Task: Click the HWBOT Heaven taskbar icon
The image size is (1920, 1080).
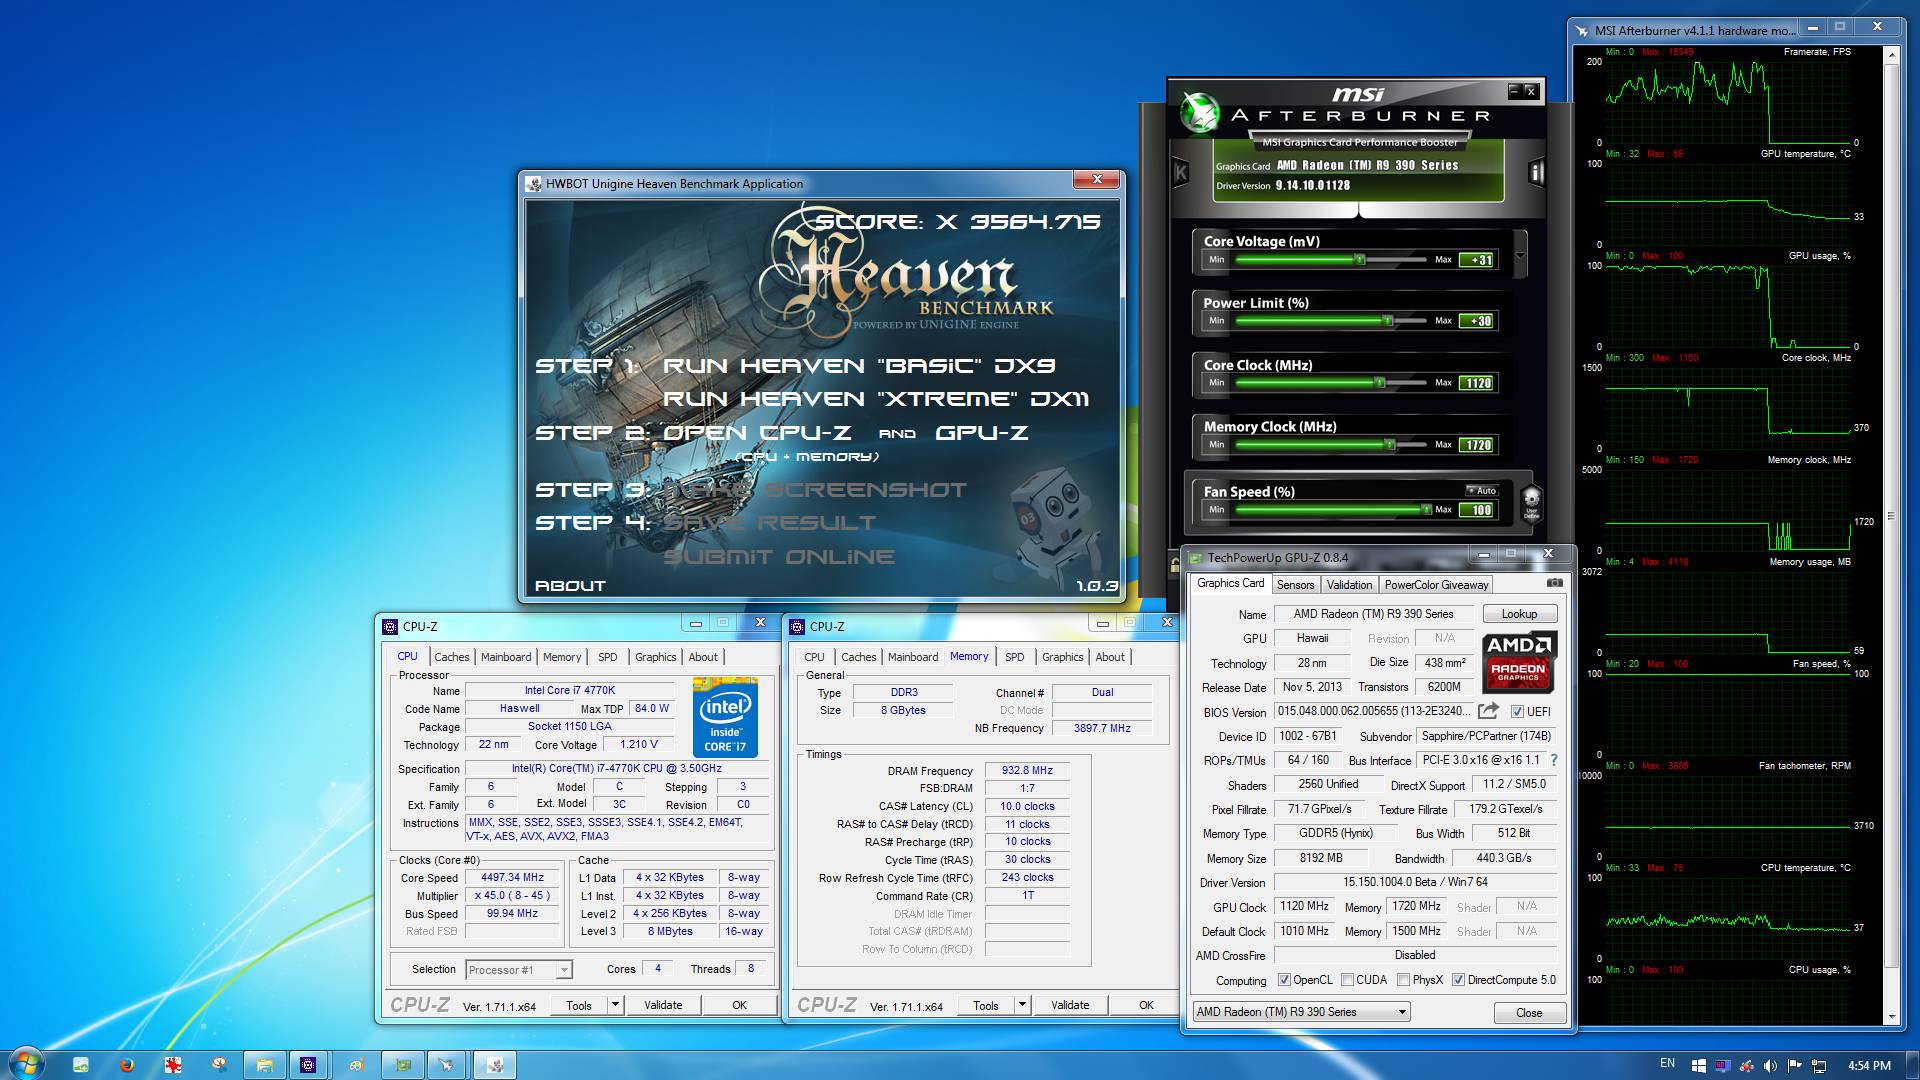Action: pyautogui.click(x=495, y=1065)
